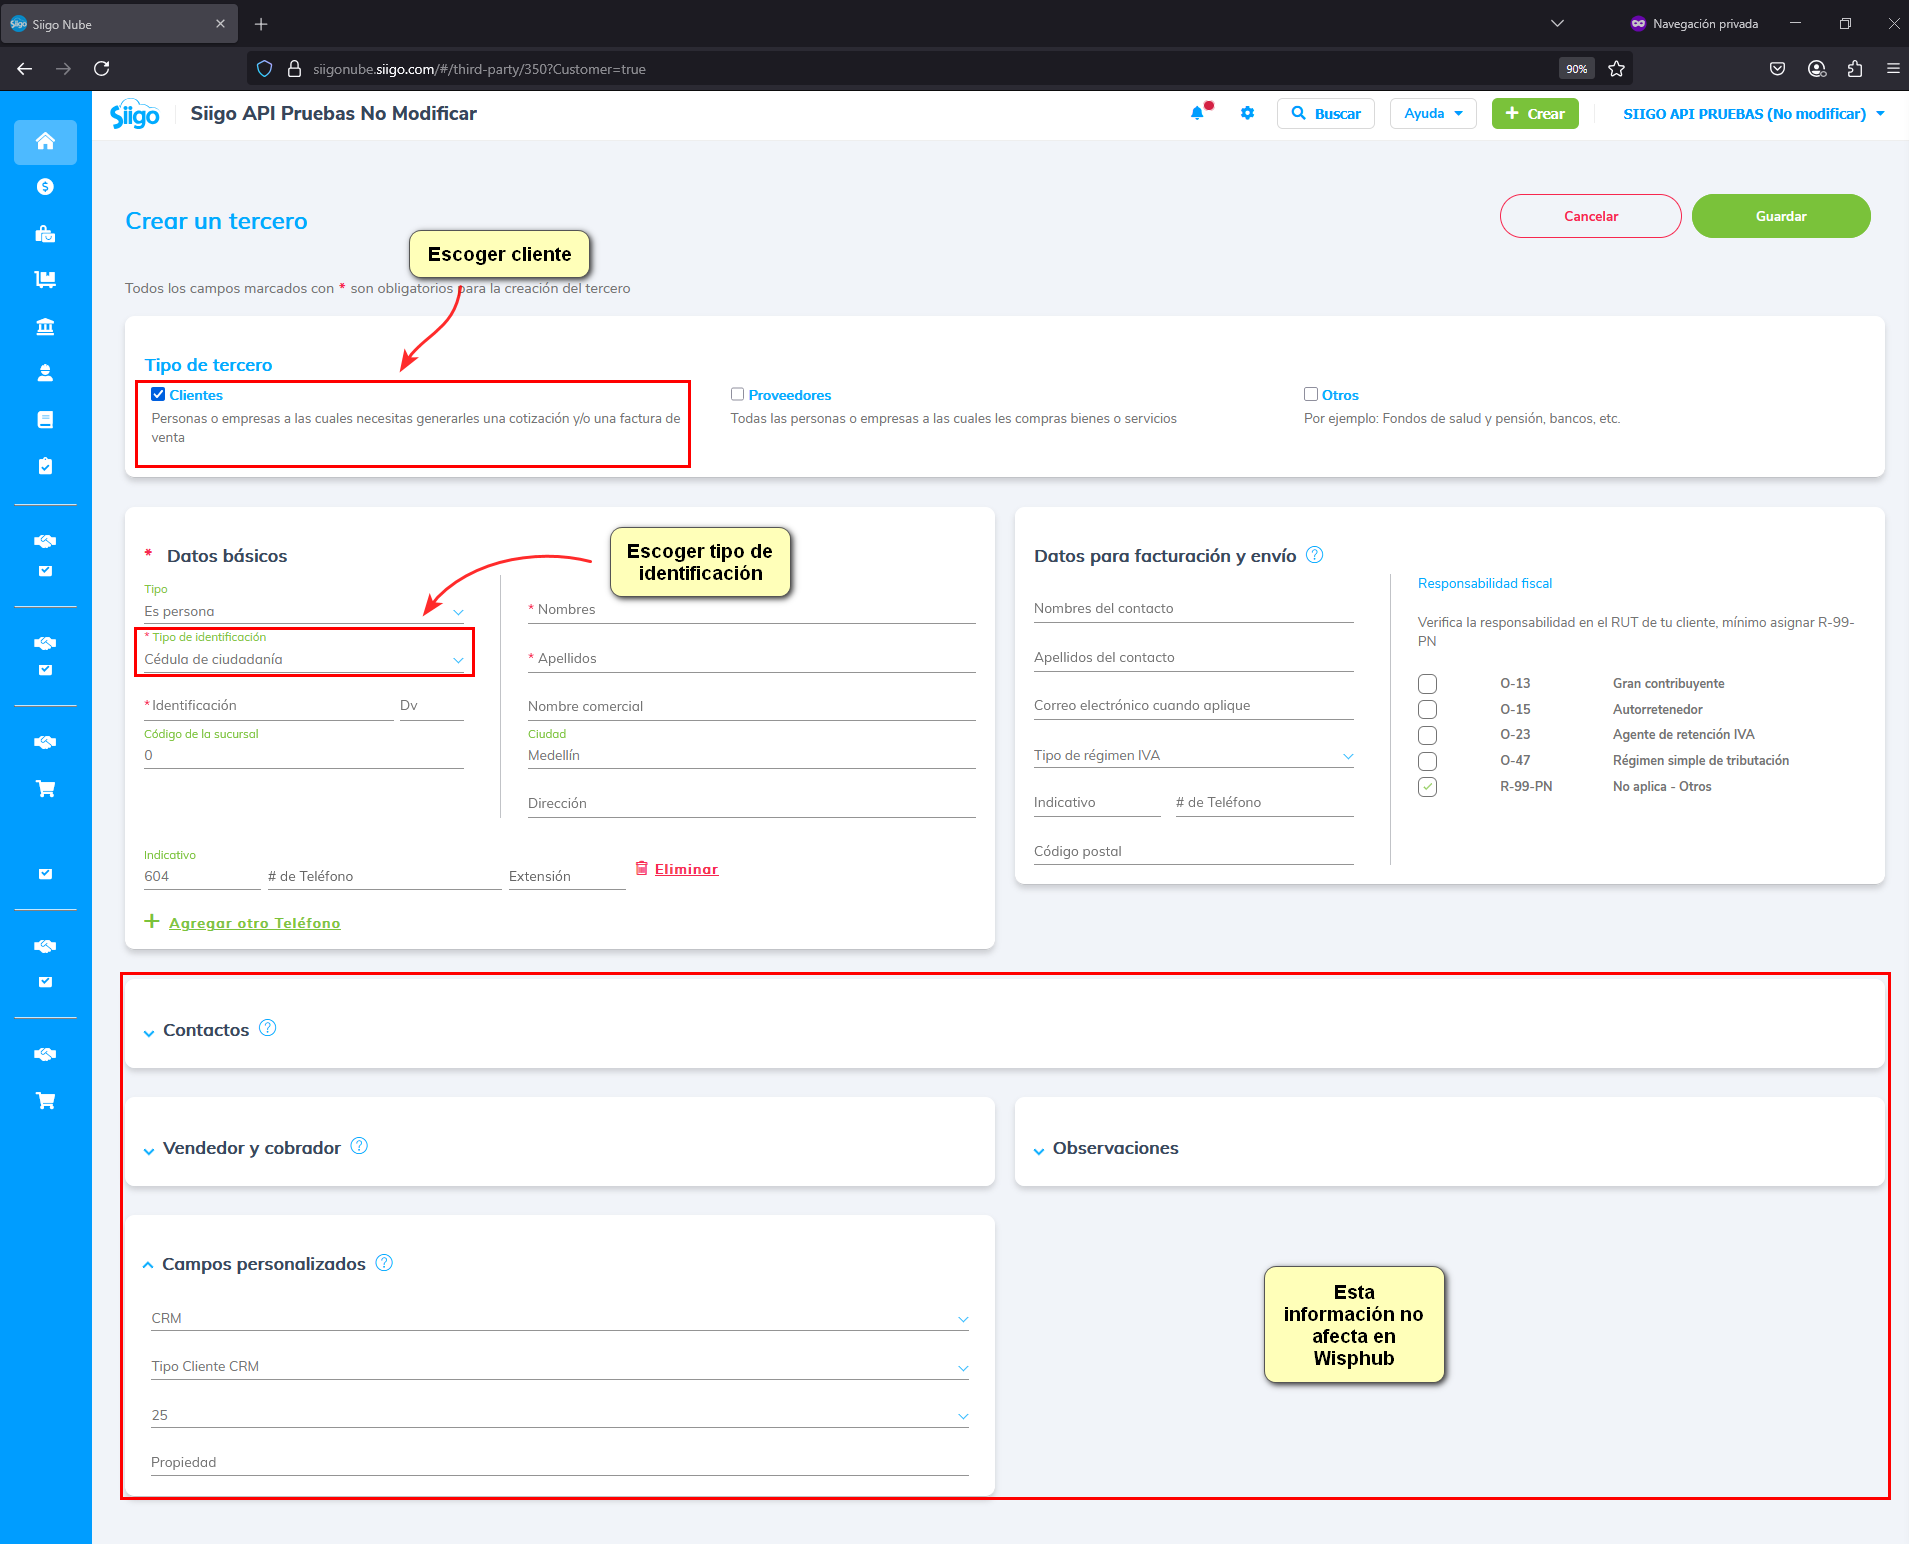
Task: Open the shopping bags icon in sidebar
Action: pos(45,234)
